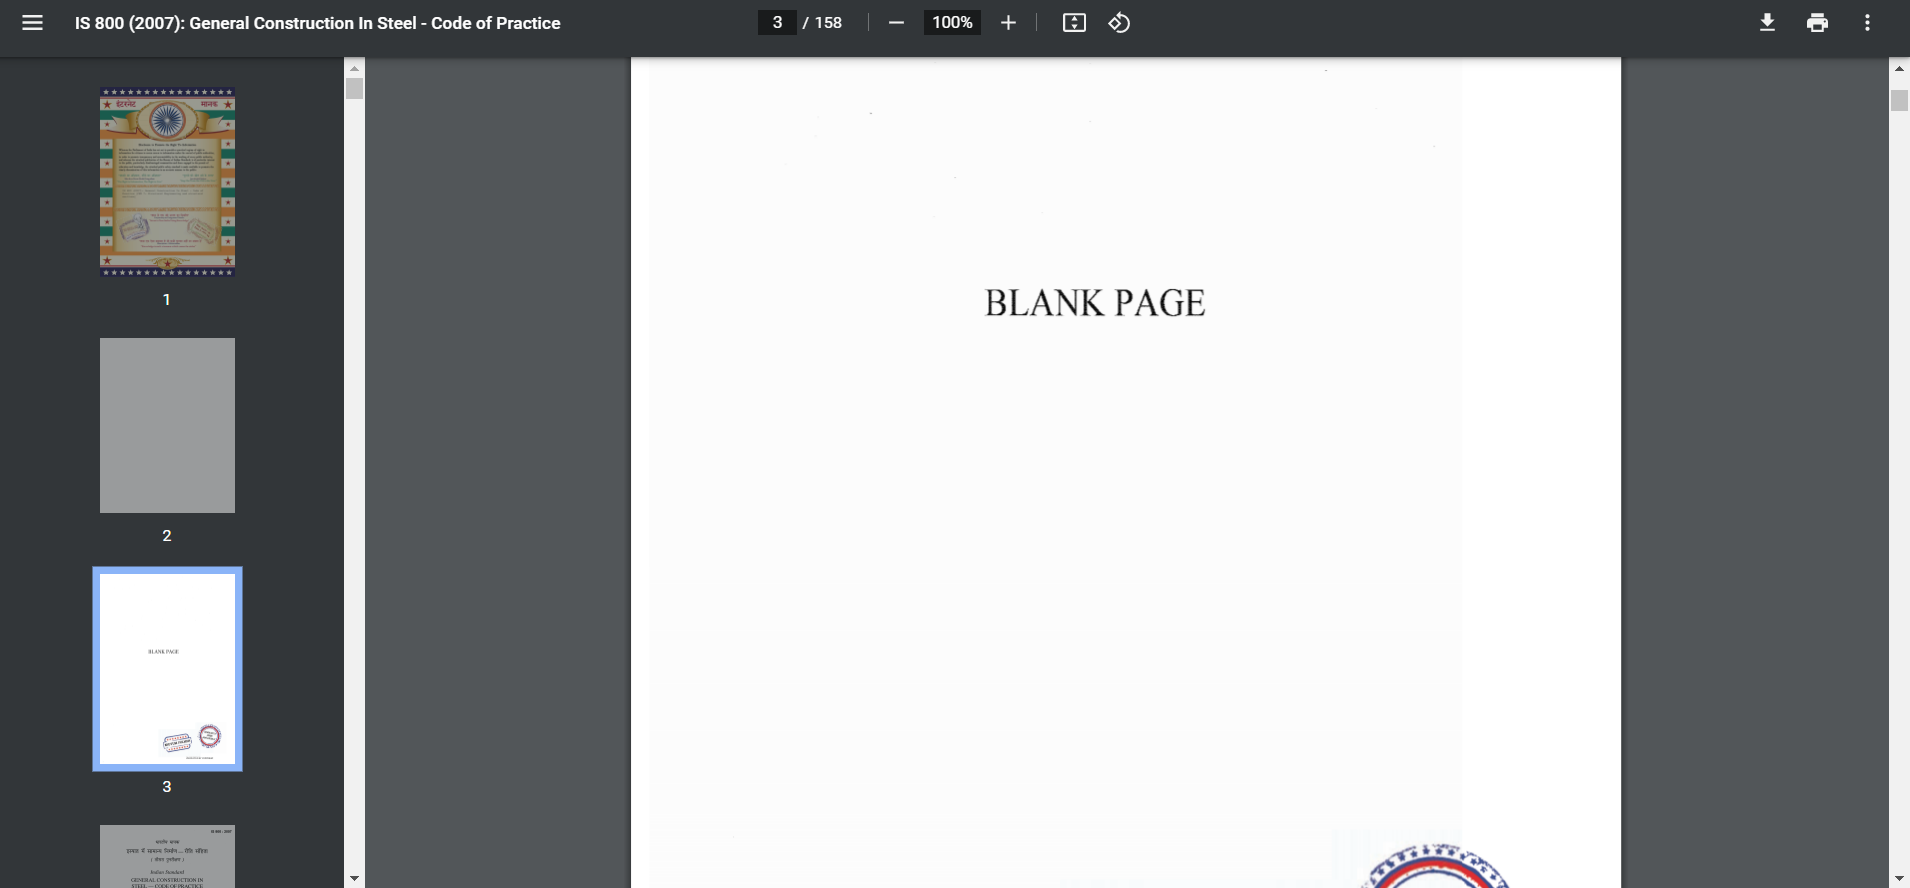Toggle the sidebar with the hamburger menu icon
This screenshot has height=888, width=1910.
[x=32, y=23]
